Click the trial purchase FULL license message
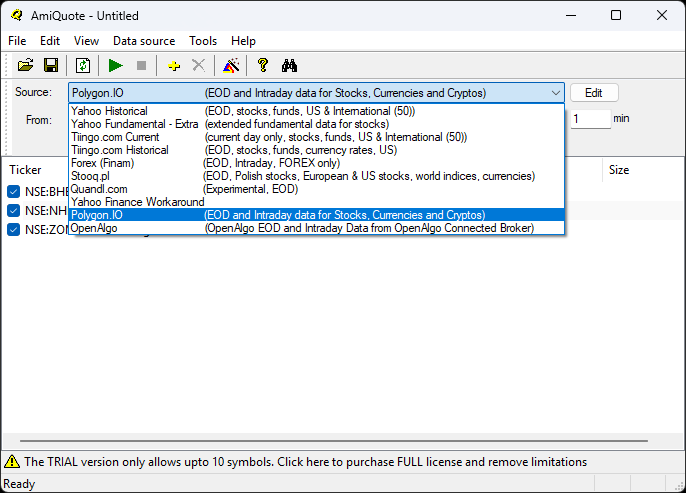686x493 pixels. tap(305, 462)
